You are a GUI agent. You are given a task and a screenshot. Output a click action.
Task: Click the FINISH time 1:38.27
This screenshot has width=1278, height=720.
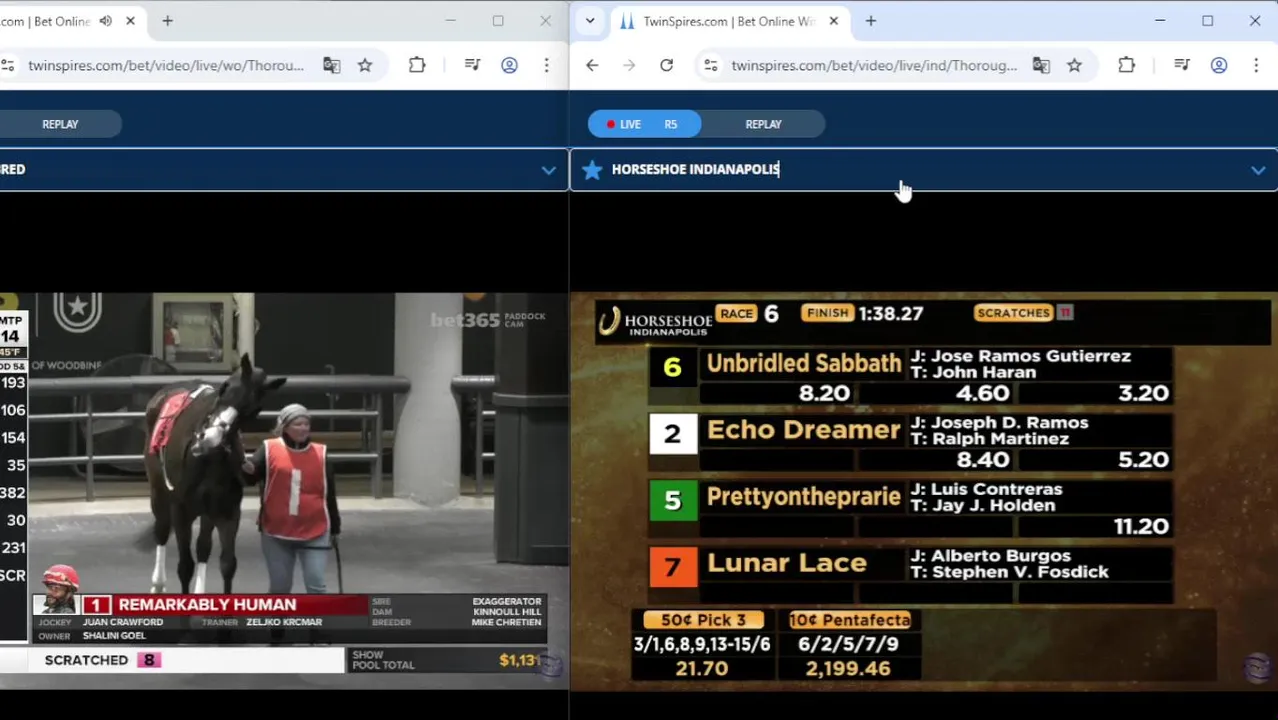[x=890, y=314]
